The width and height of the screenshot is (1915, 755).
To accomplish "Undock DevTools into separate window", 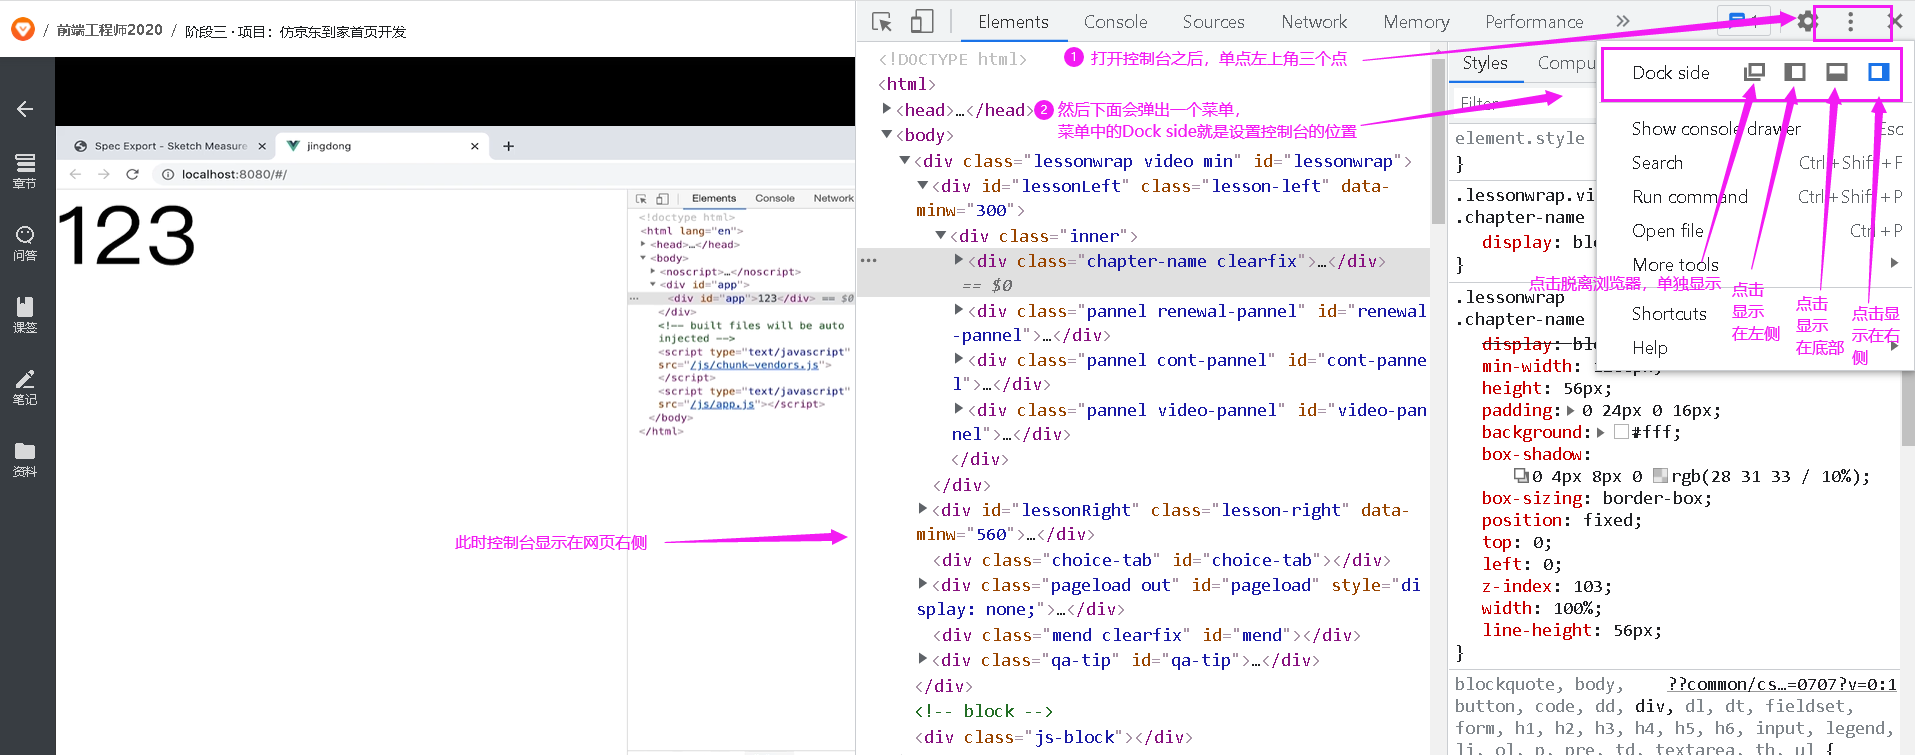I will 1754,72.
